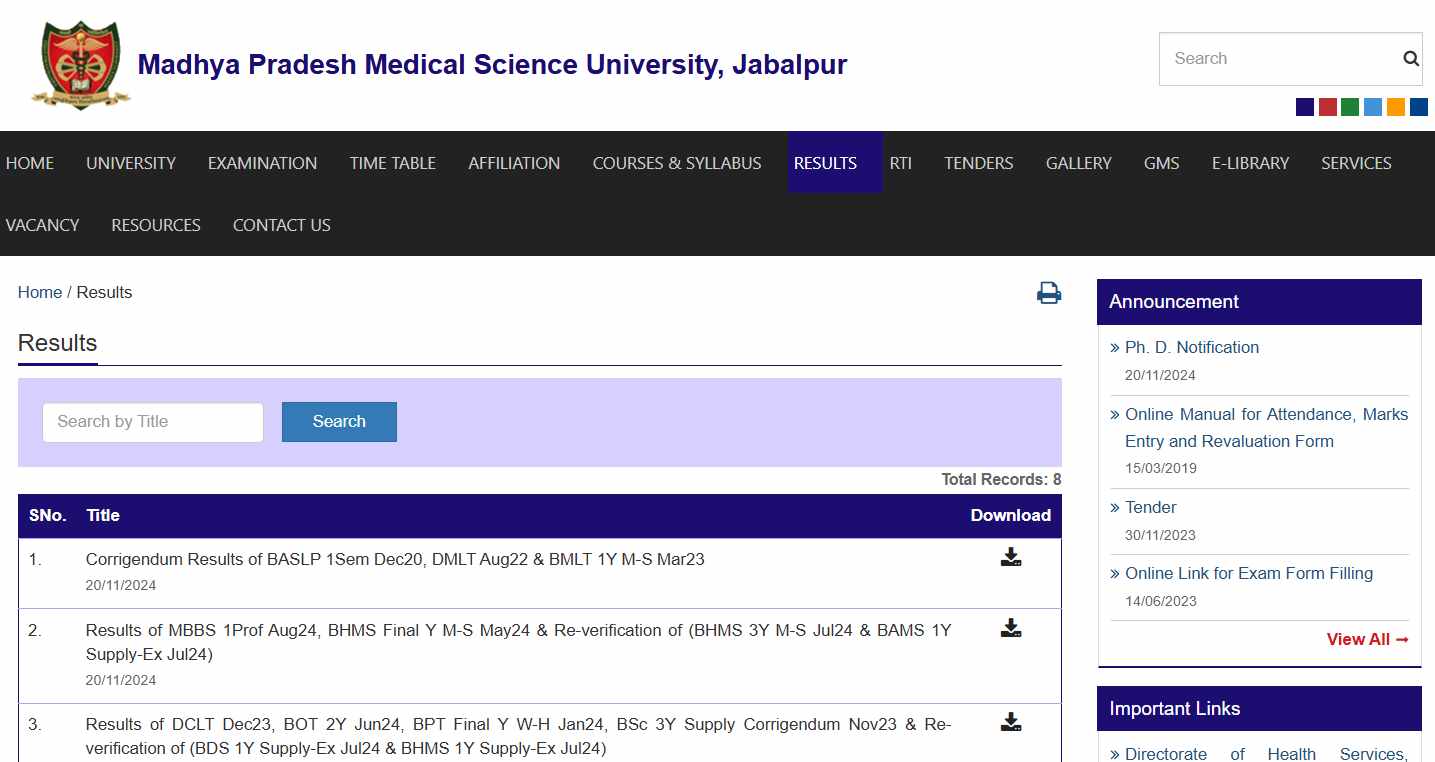The image size is (1435, 762).
Task: Click the search magnifier icon
Action: tap(1409, 58)
